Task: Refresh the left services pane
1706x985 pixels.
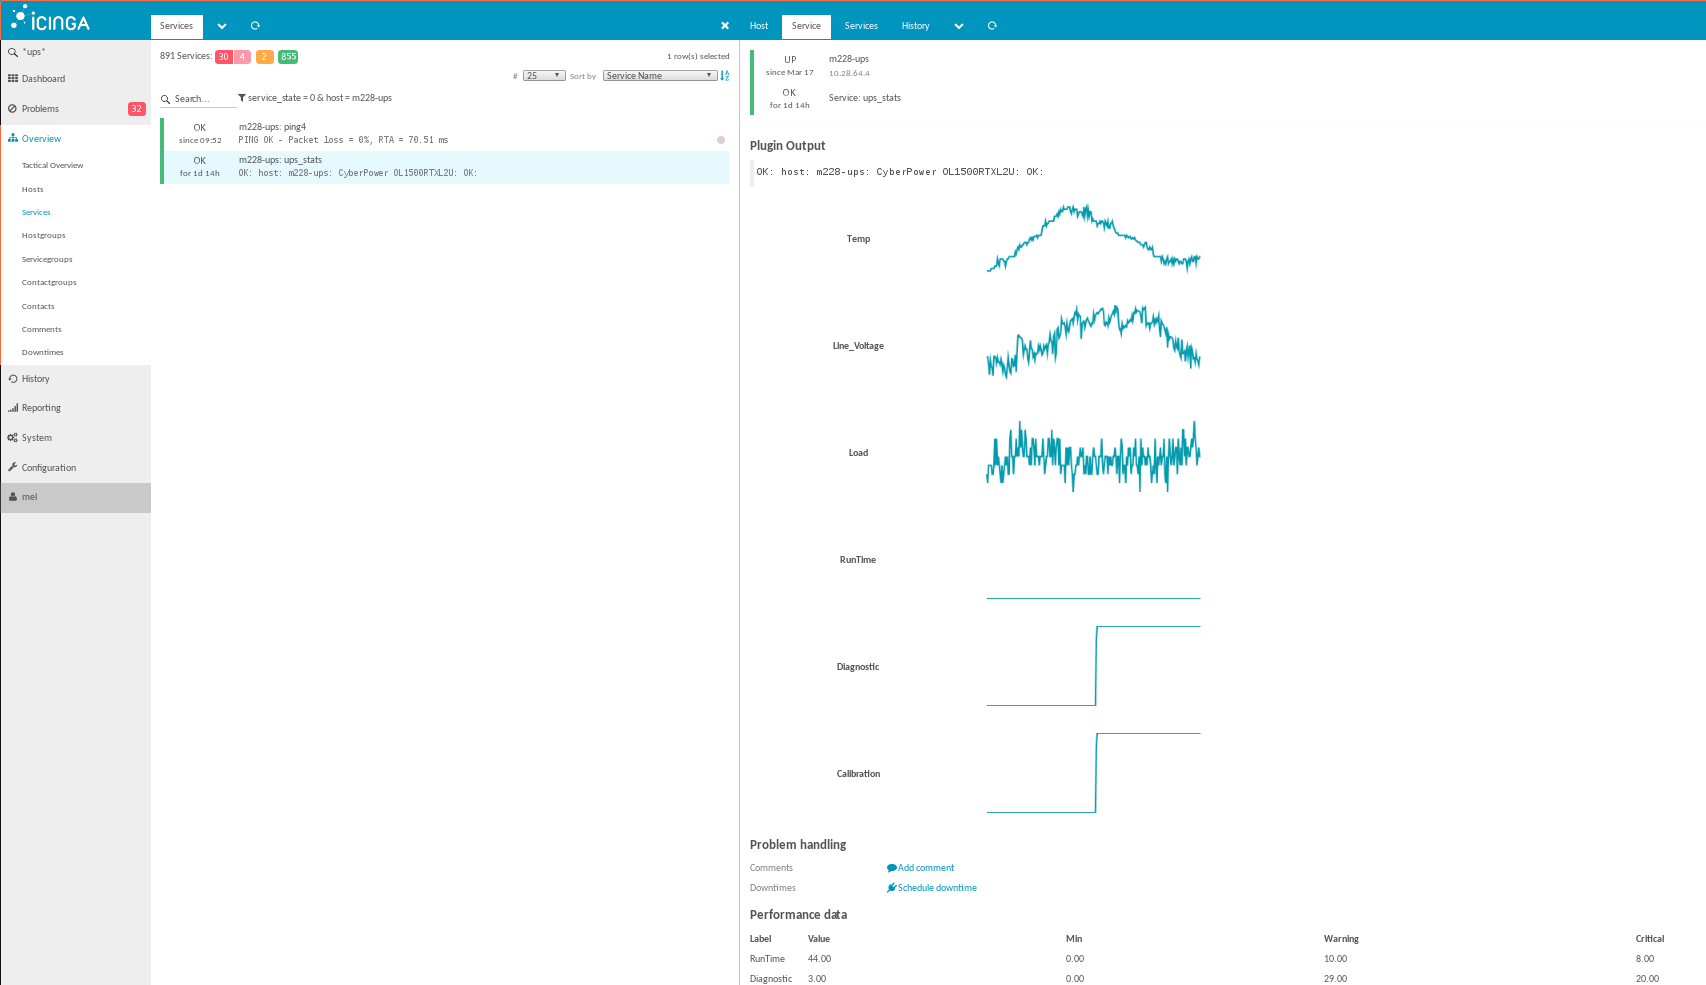Action: click(x=255, y=26)
